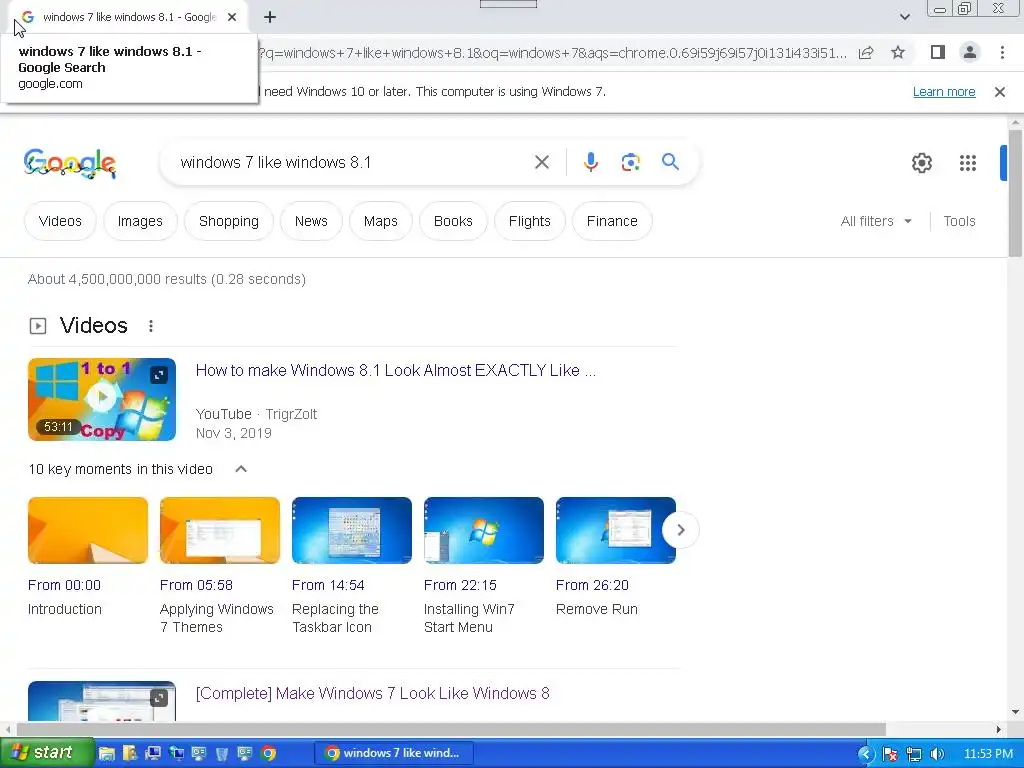Image resolution: width=1024 pixels, height=768 pixels.
Task: Click the 'From 26:20' timestamp link
Action: tap(592, 585)
